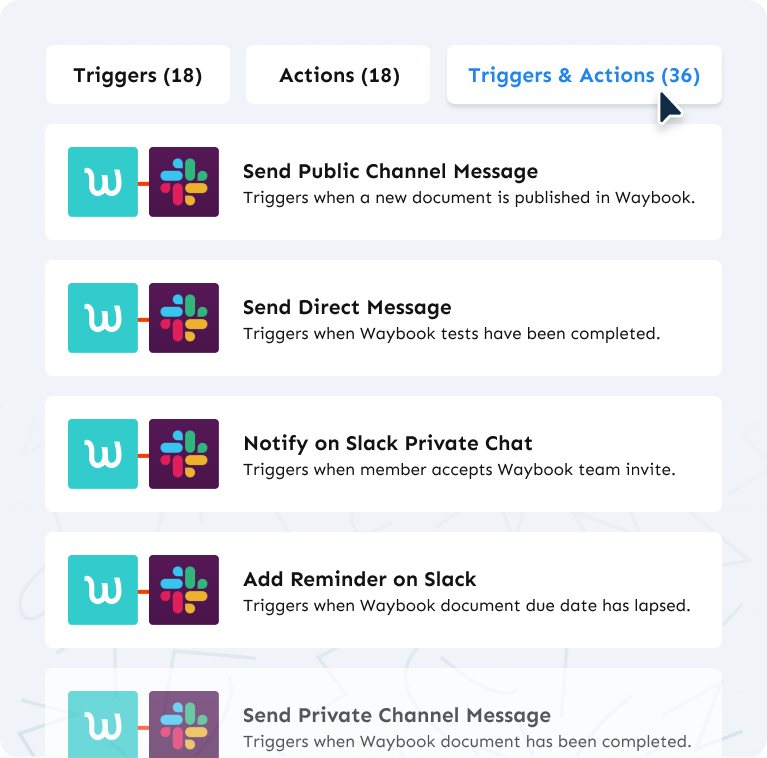Select the Triggers & Actions (36) tab
Screen dimensions: 767x758
(x=584, y=75)
